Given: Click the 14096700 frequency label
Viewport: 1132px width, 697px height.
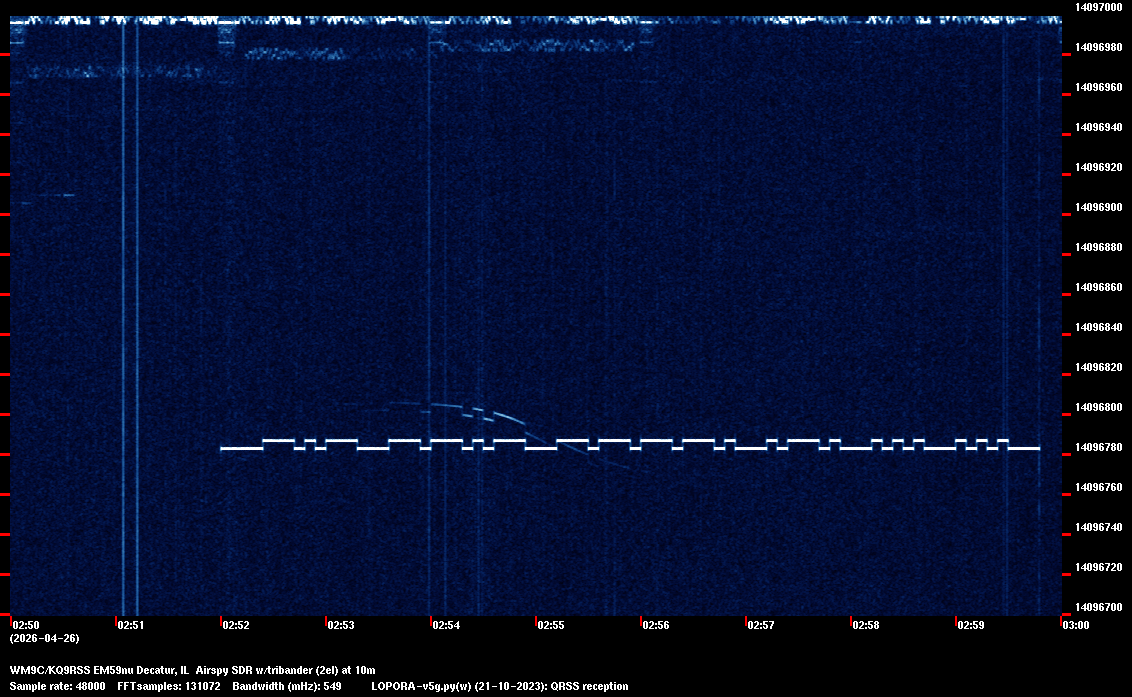Looking at the screenshot, I should point(1099,607).
